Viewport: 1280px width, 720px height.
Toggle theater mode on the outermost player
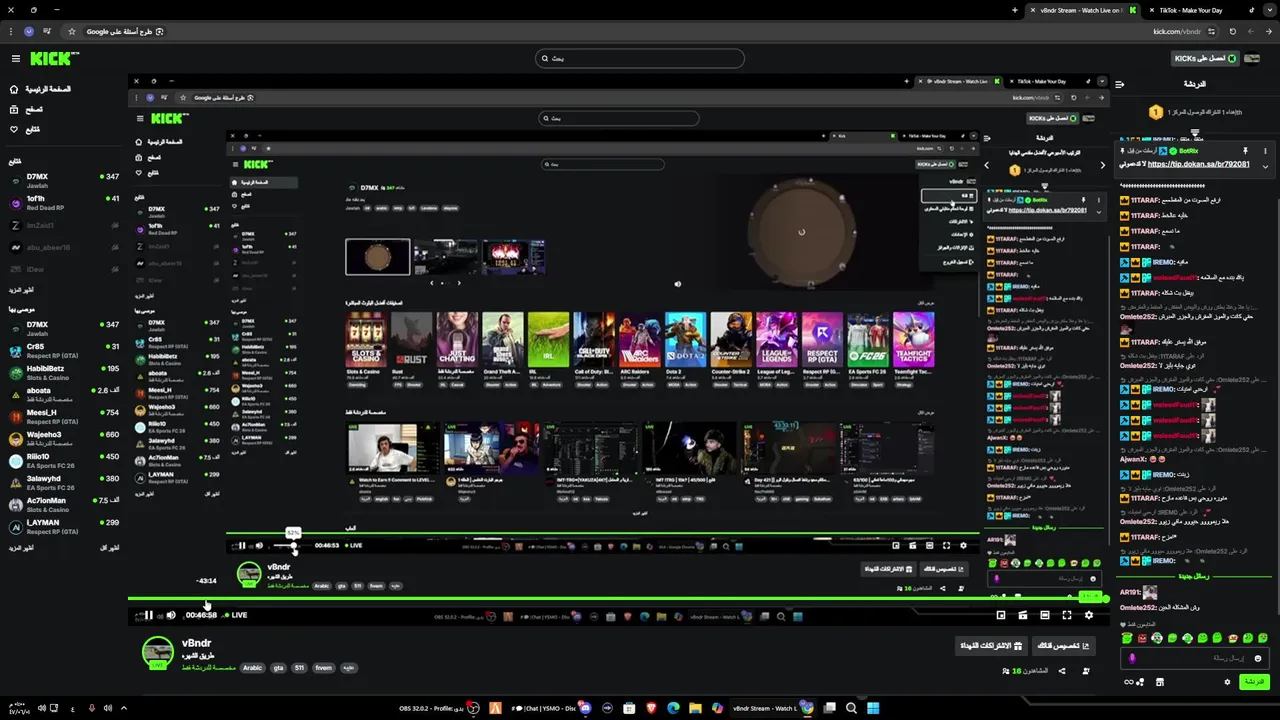(1045, 615)
